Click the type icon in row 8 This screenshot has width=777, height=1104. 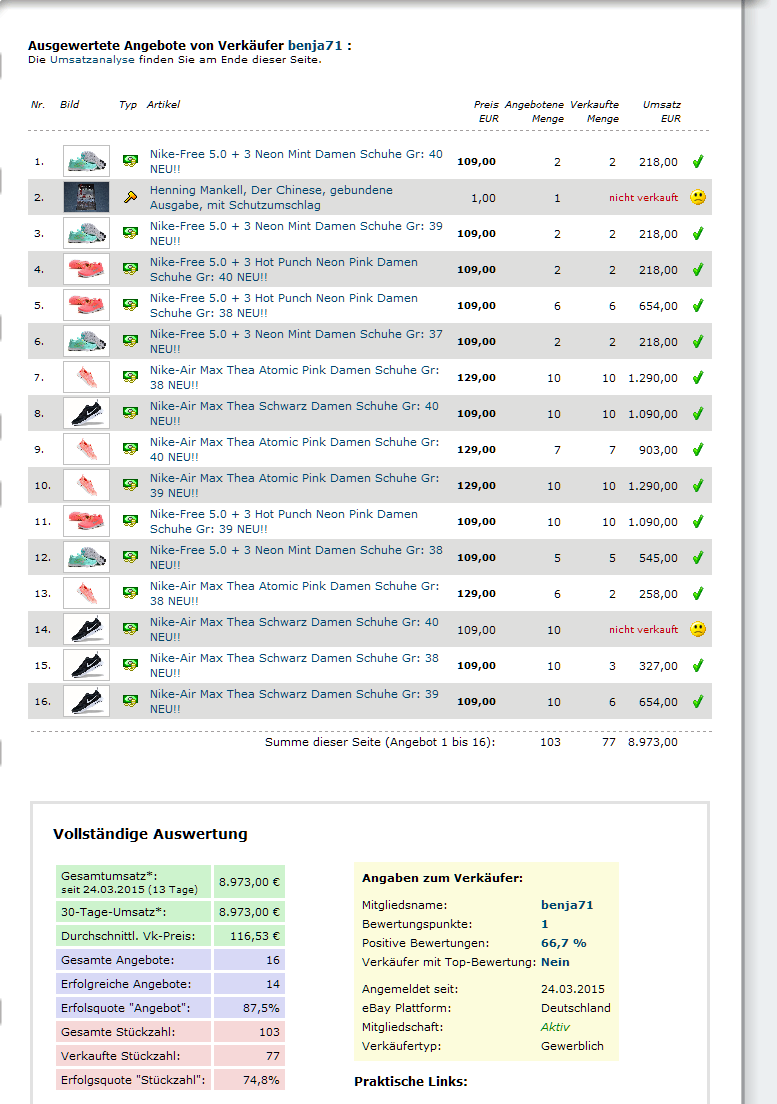tap(129, 413)
